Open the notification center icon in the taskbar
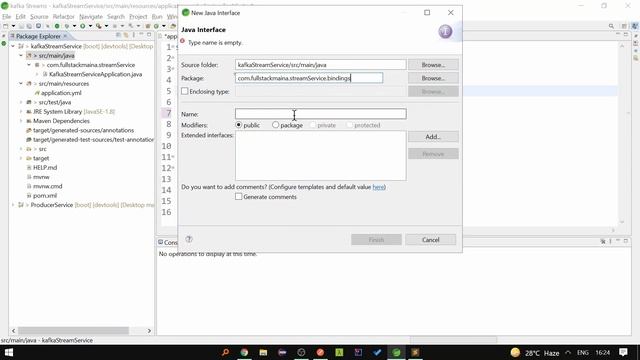The image size is (640, 360). 623,352
